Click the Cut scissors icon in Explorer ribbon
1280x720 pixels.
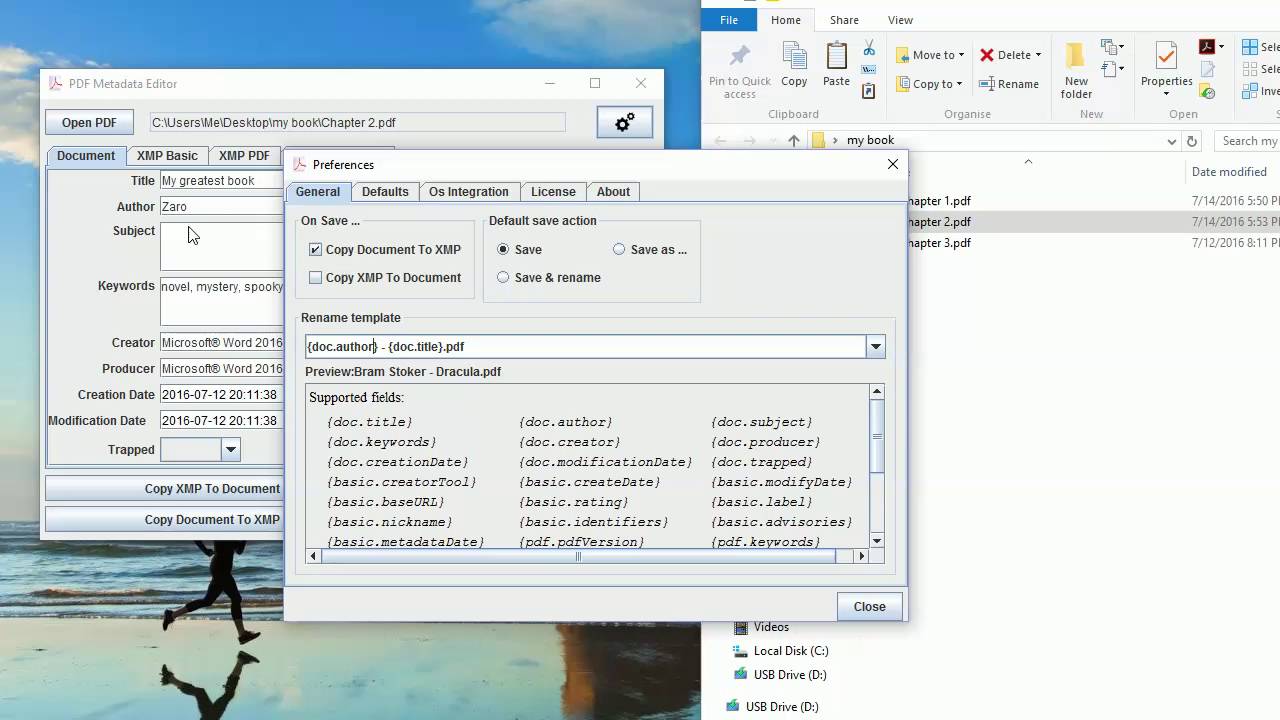click(x=869, y=48)
